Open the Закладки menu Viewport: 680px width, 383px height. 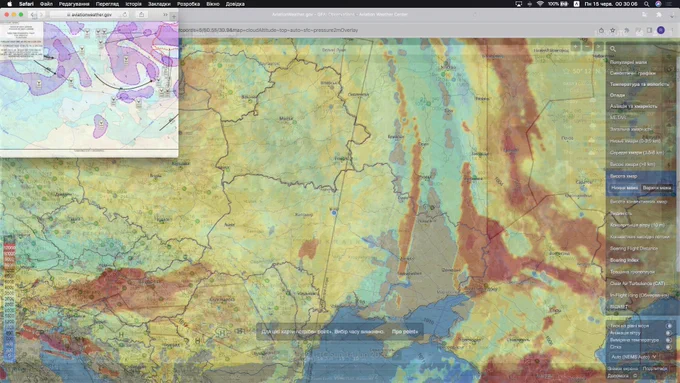tap(159, 4)
